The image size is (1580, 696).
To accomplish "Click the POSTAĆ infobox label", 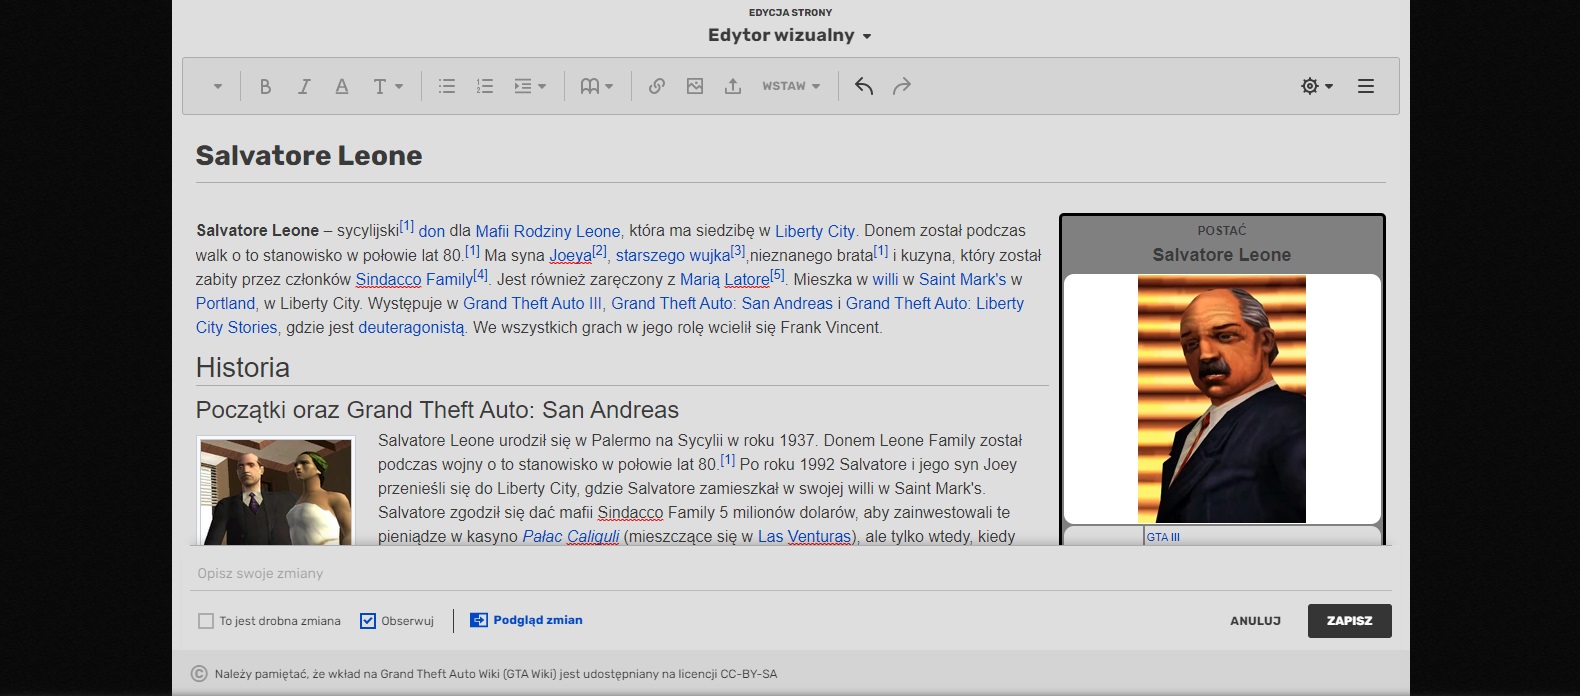I will 1222,230.
